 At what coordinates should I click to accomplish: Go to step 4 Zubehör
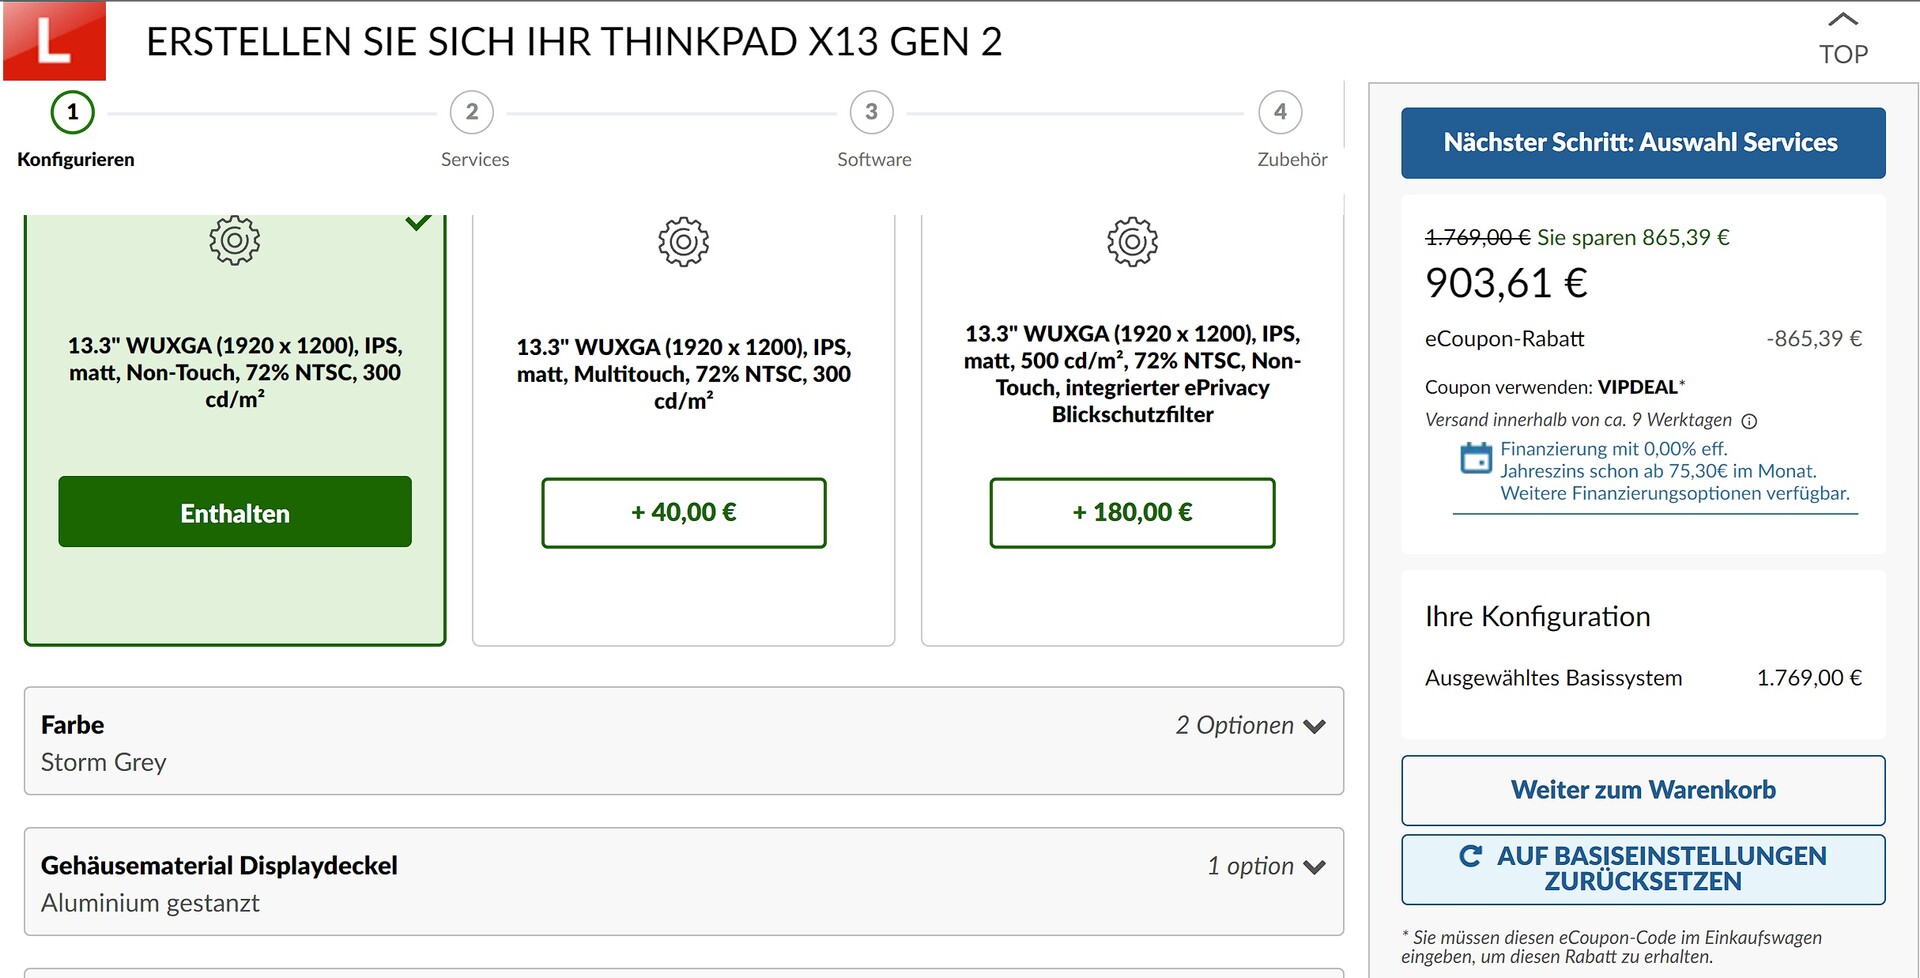click(1280, 112)
